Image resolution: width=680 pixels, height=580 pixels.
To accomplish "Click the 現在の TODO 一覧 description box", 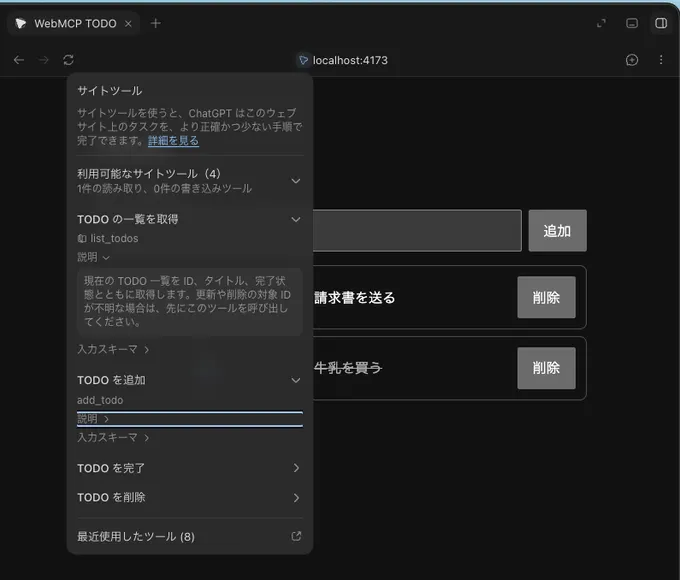I will tap(190, 301).
